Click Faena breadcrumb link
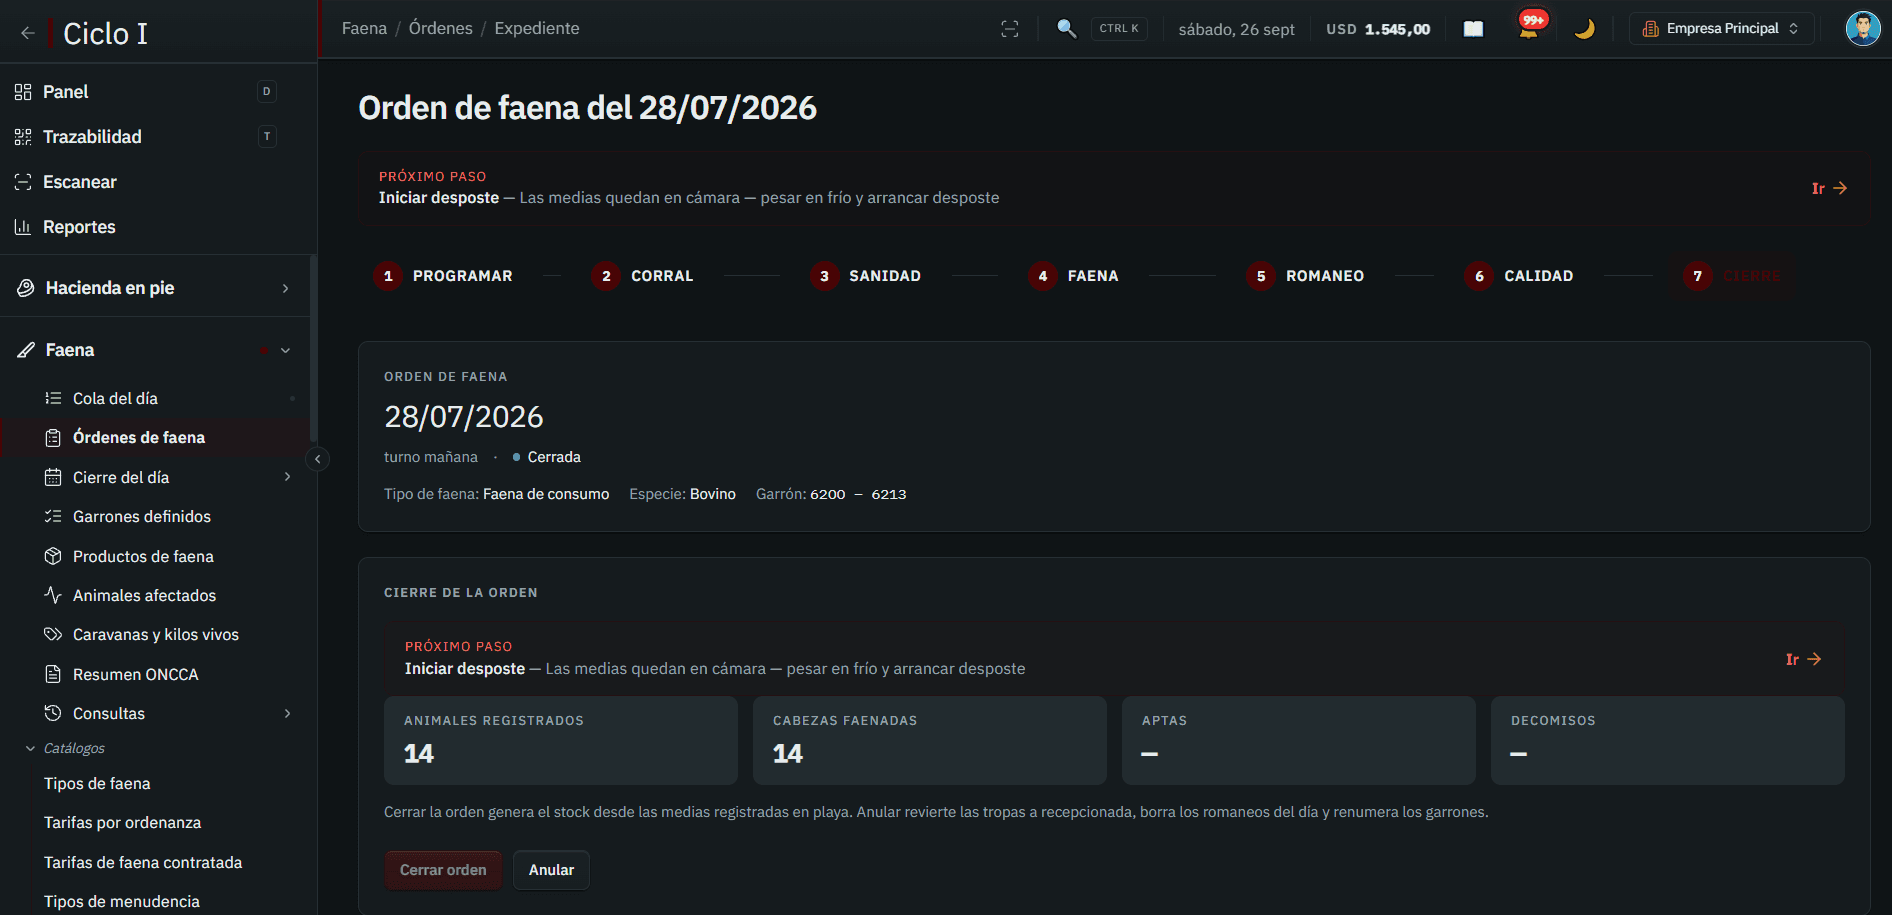This screenshot has width=1892, height=915. (x=364, y=28)
